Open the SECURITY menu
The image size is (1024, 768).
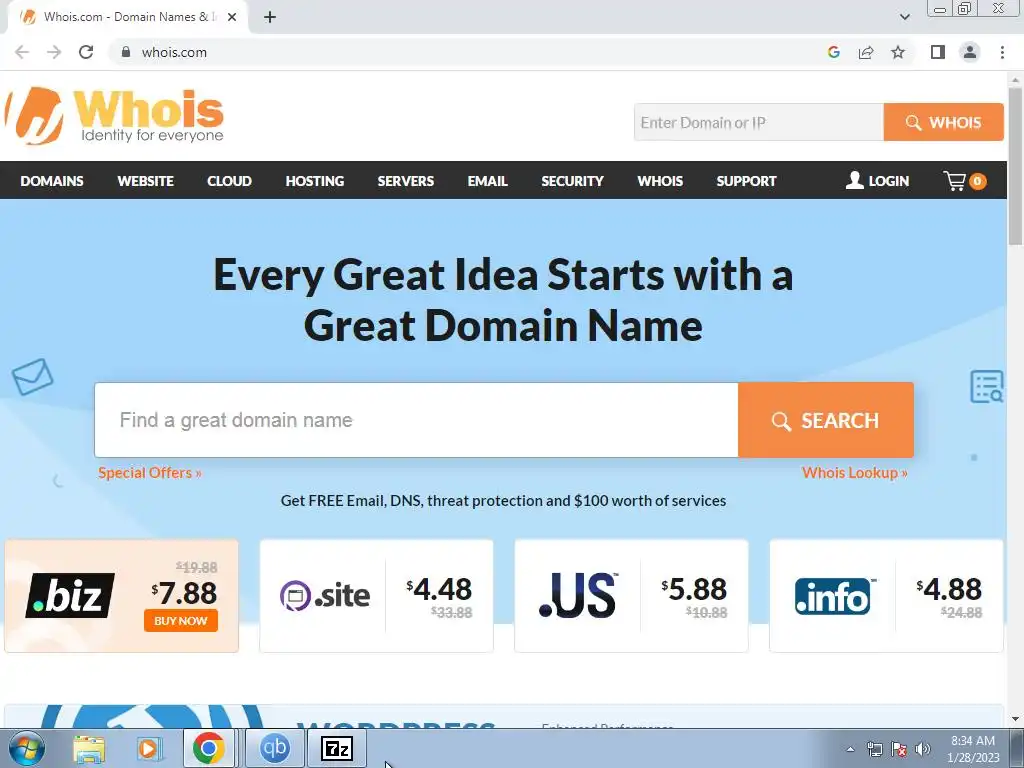click(572, 181)
